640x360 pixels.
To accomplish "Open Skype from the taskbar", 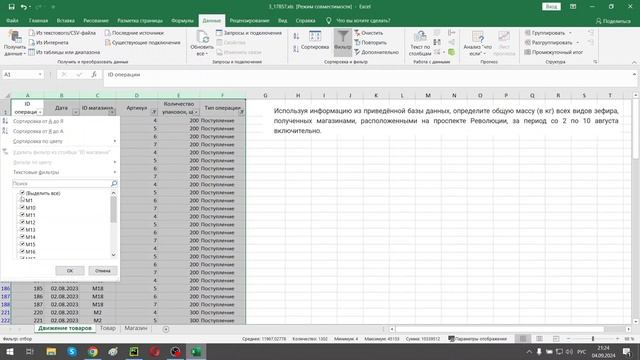I will (x=72, y=351).
